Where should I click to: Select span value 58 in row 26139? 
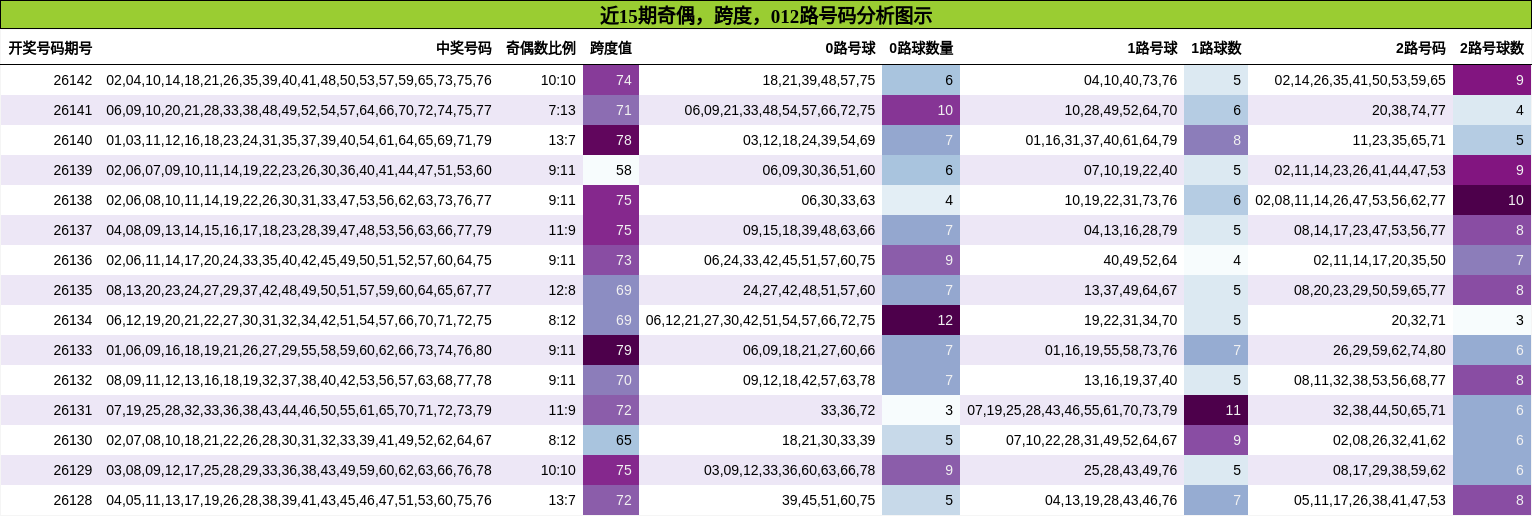coord(611,170)
